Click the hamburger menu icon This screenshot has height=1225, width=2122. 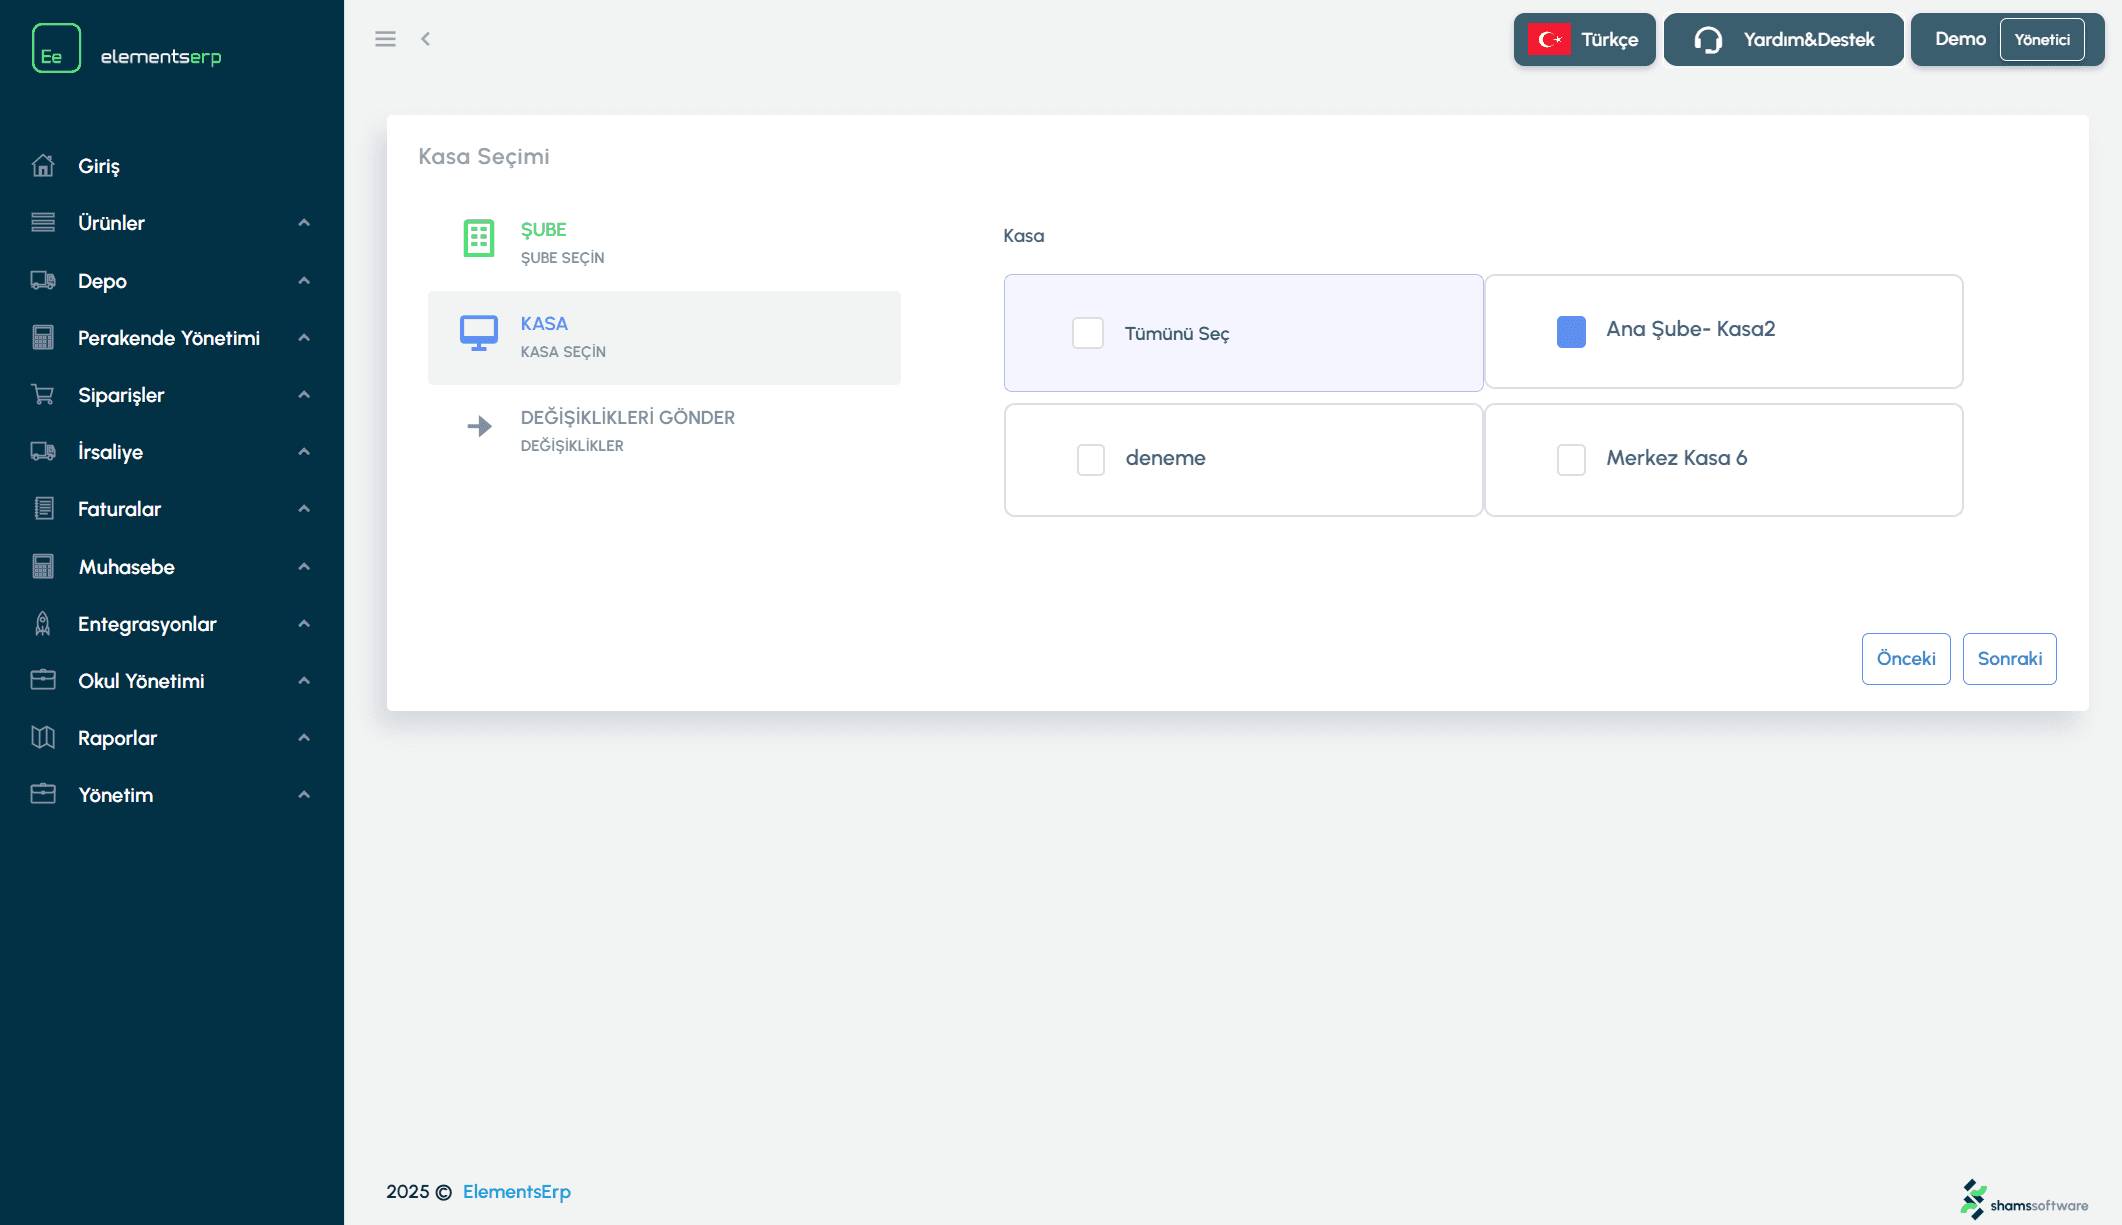tap(385, 39)
